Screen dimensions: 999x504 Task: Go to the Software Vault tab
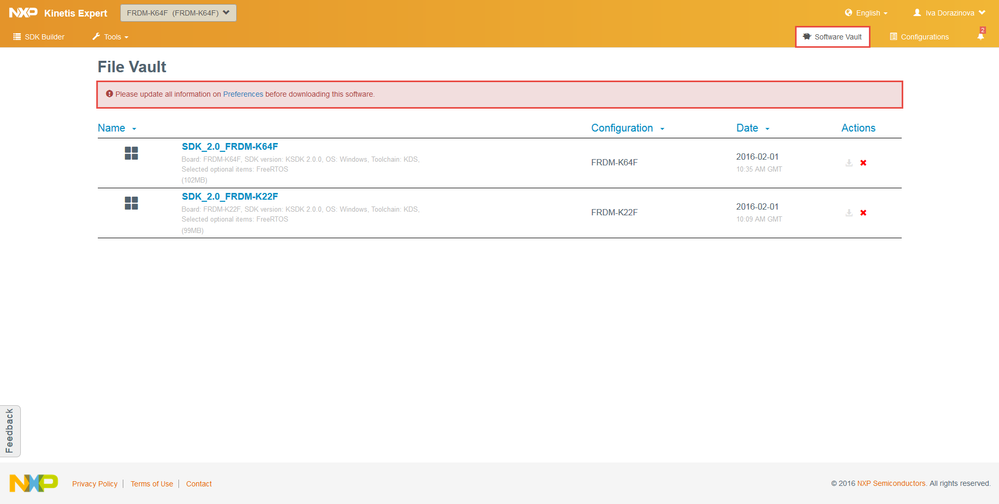[x=833, y=37]
